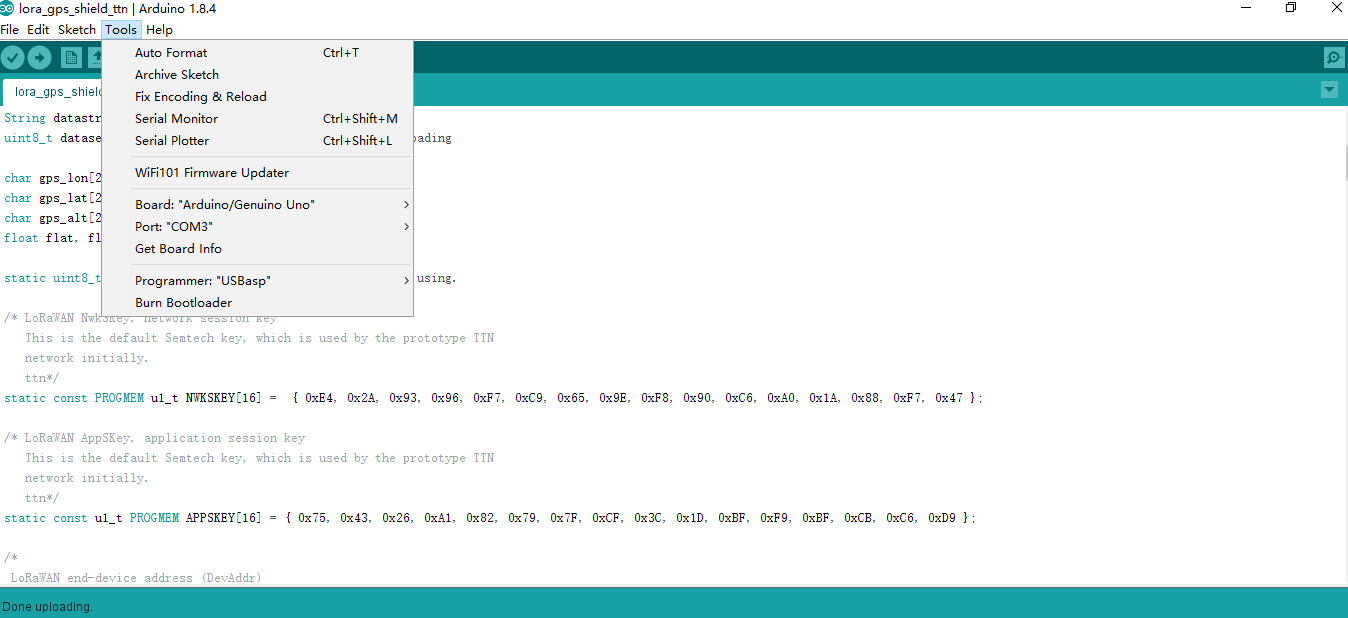
Task: Click the NWKSKEY[16] declaration line
Action: pos(494,398)
